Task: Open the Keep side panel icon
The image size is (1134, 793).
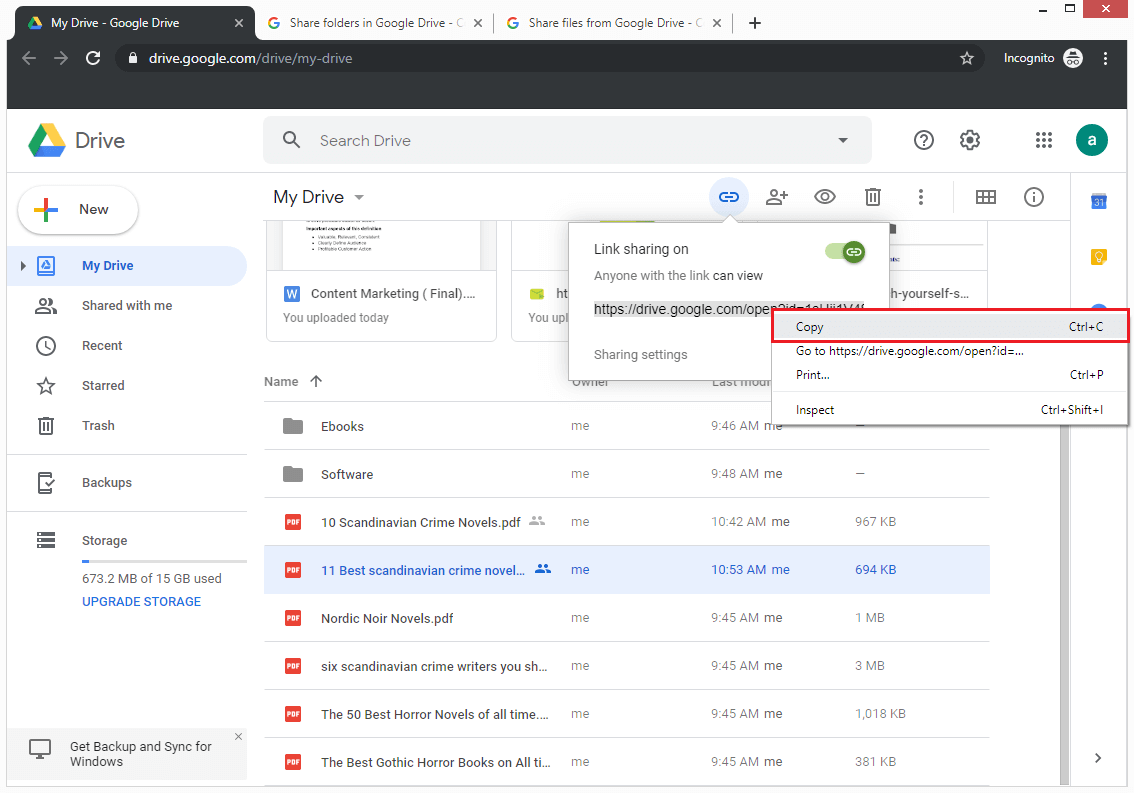Action: 1099,256
